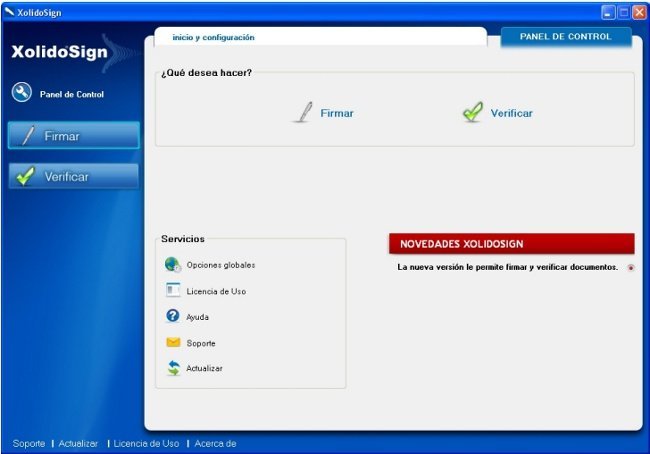Open Licencia de Uso in Servicios list
The width and height of the screenshot is (650, 454).
[x=216, y=291]
